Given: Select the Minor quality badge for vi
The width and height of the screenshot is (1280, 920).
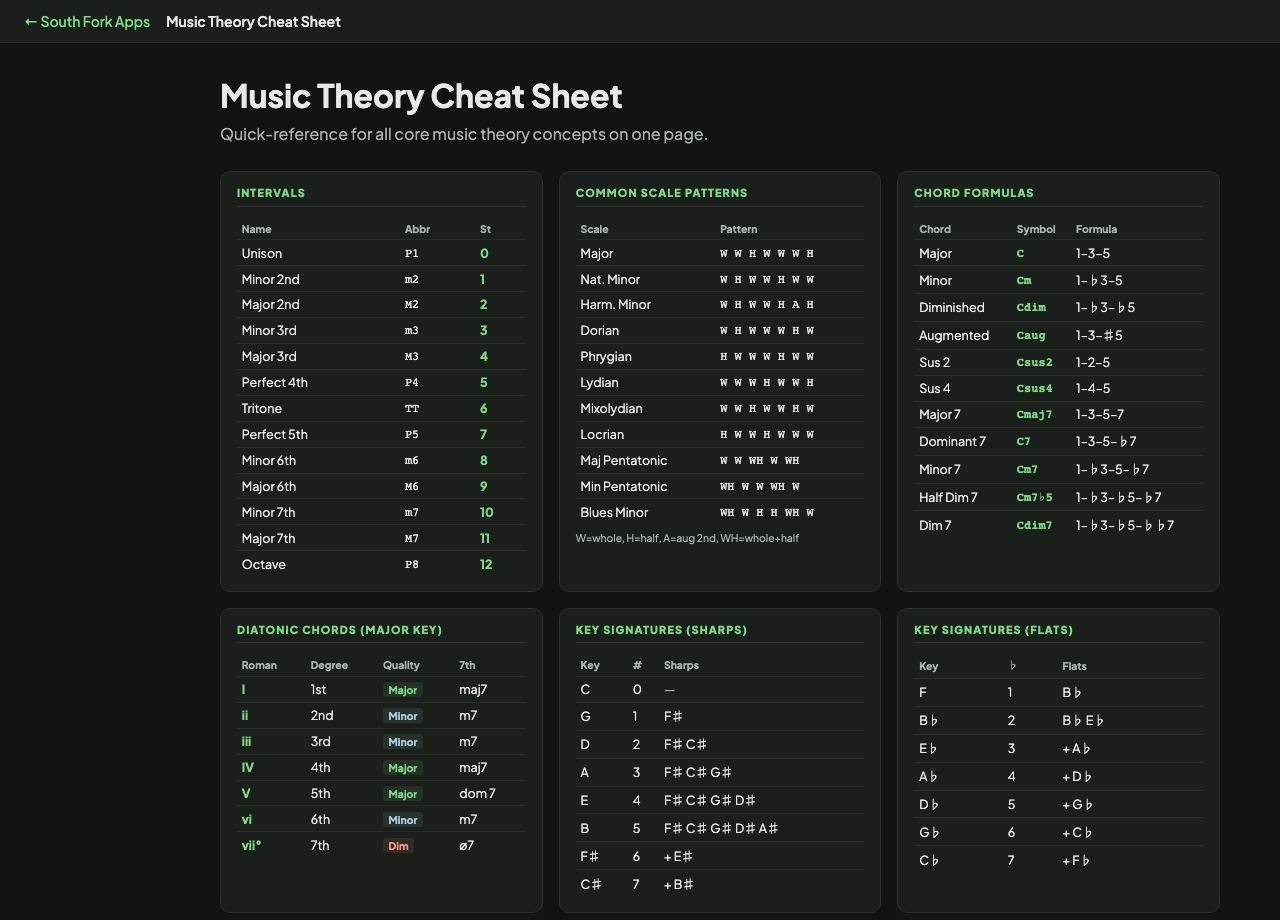Looking at the screenshot, I should (402, 820).
